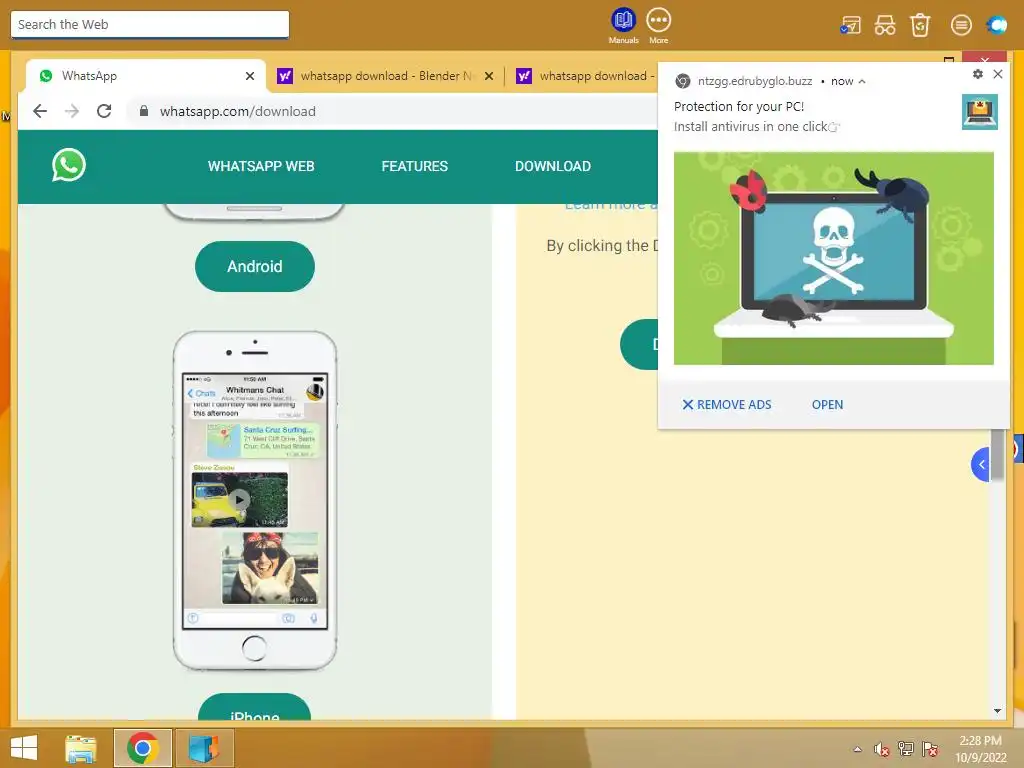Click the binoculars icon in top toolbar
Image resolution: width=1024 pixels, height=768 pixels.
[885, 25]
